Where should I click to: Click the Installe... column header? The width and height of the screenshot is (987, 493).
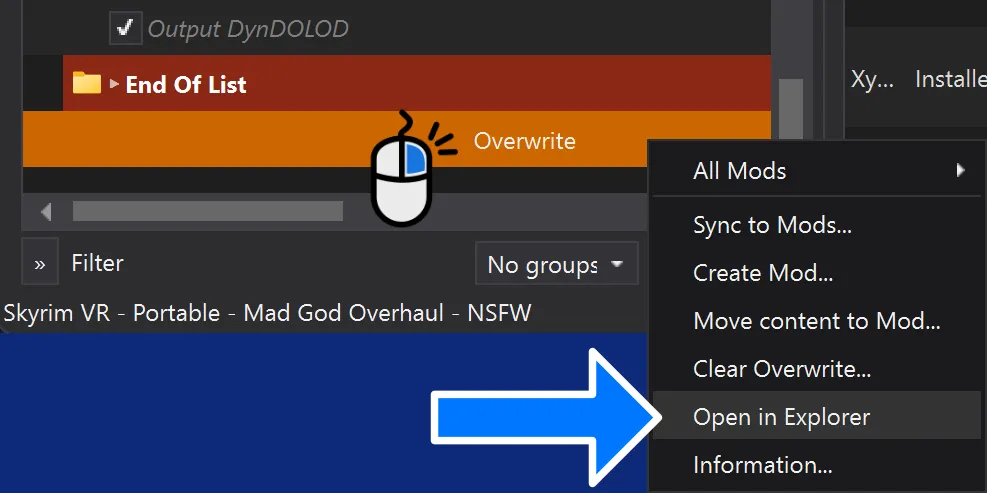tap(949, 80)
